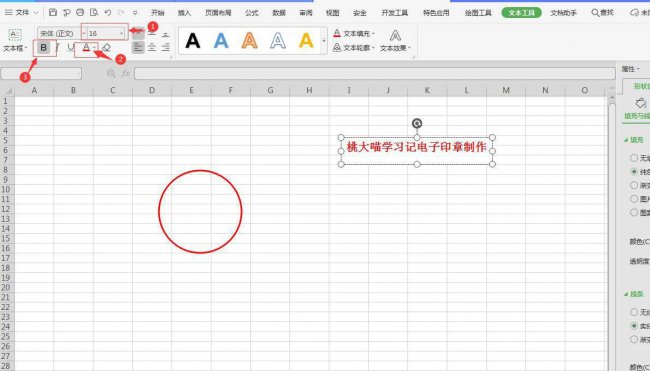Open the font color dropdown arrow
This screenshot has width=650, height=371.
(95, 48)
